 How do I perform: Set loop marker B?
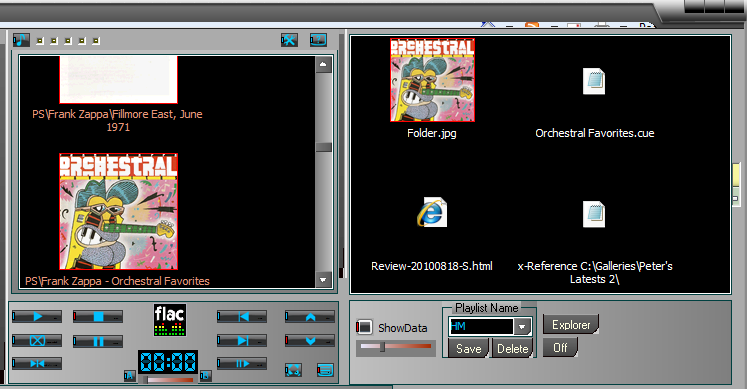[x=205, y=376]
